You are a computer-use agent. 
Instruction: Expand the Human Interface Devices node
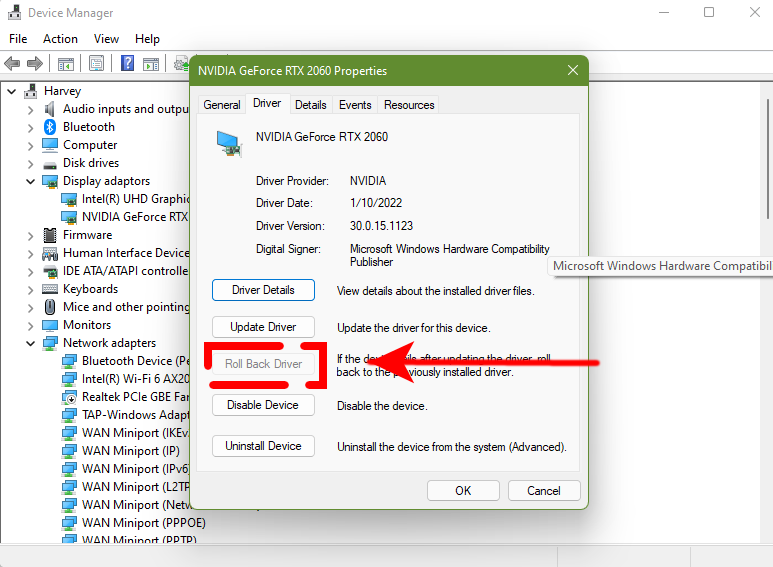coord(31,254)
